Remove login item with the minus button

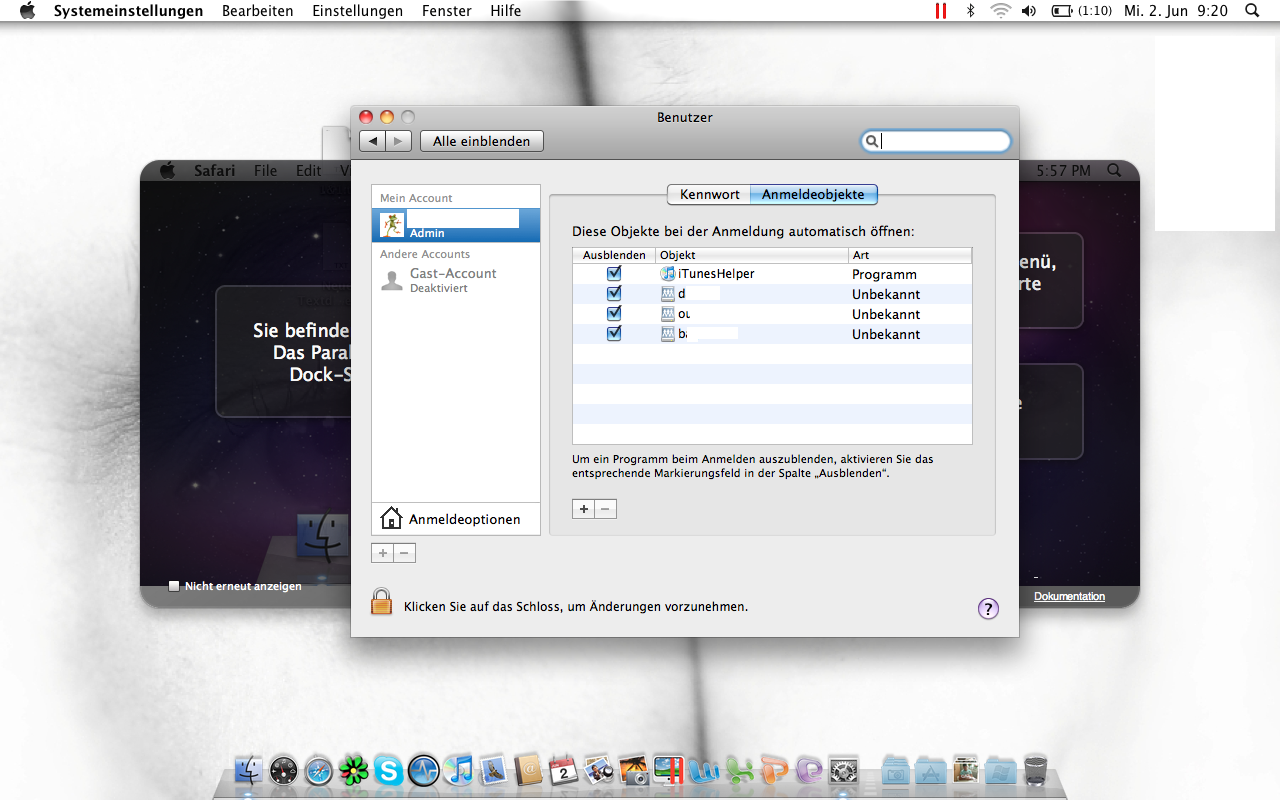606,509
